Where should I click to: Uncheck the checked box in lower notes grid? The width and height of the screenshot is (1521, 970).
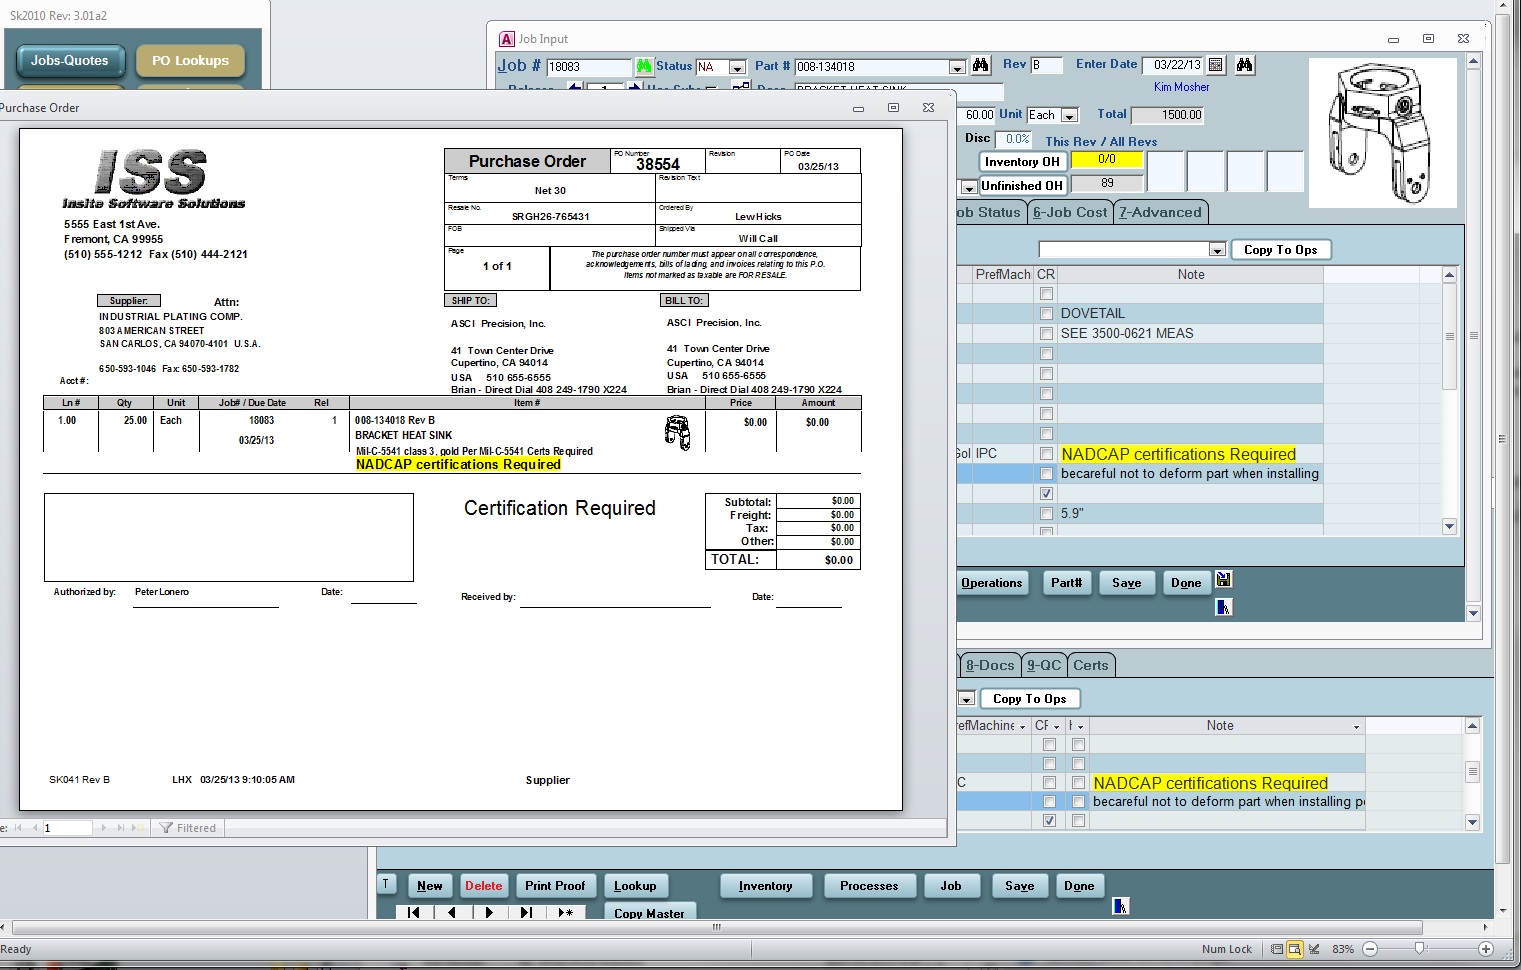pyautogui.click(x=1049, y=821)
